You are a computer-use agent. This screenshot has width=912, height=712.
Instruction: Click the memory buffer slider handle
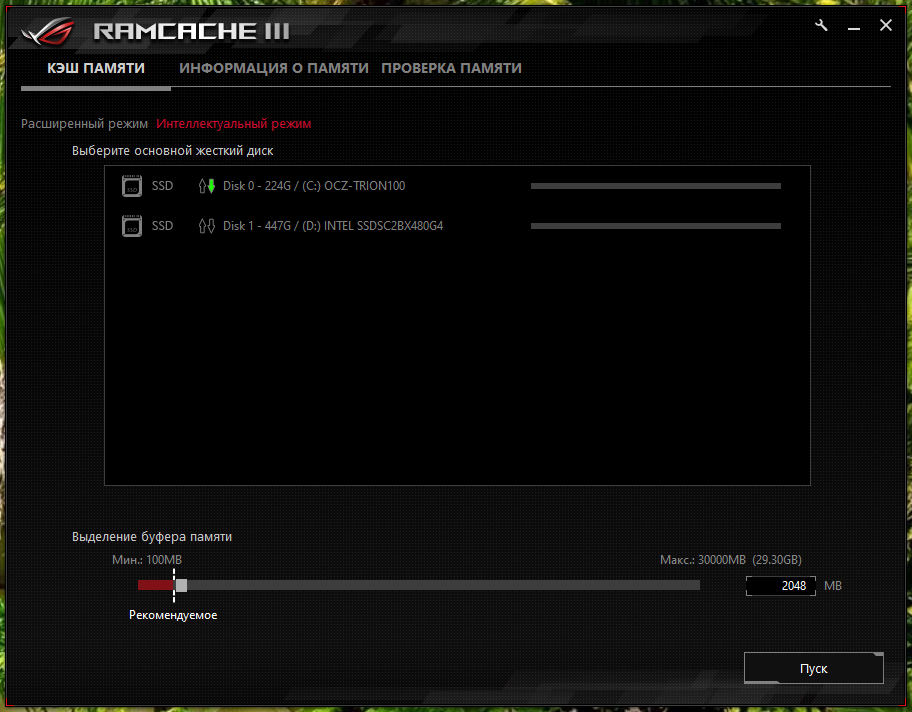[181, 585]
